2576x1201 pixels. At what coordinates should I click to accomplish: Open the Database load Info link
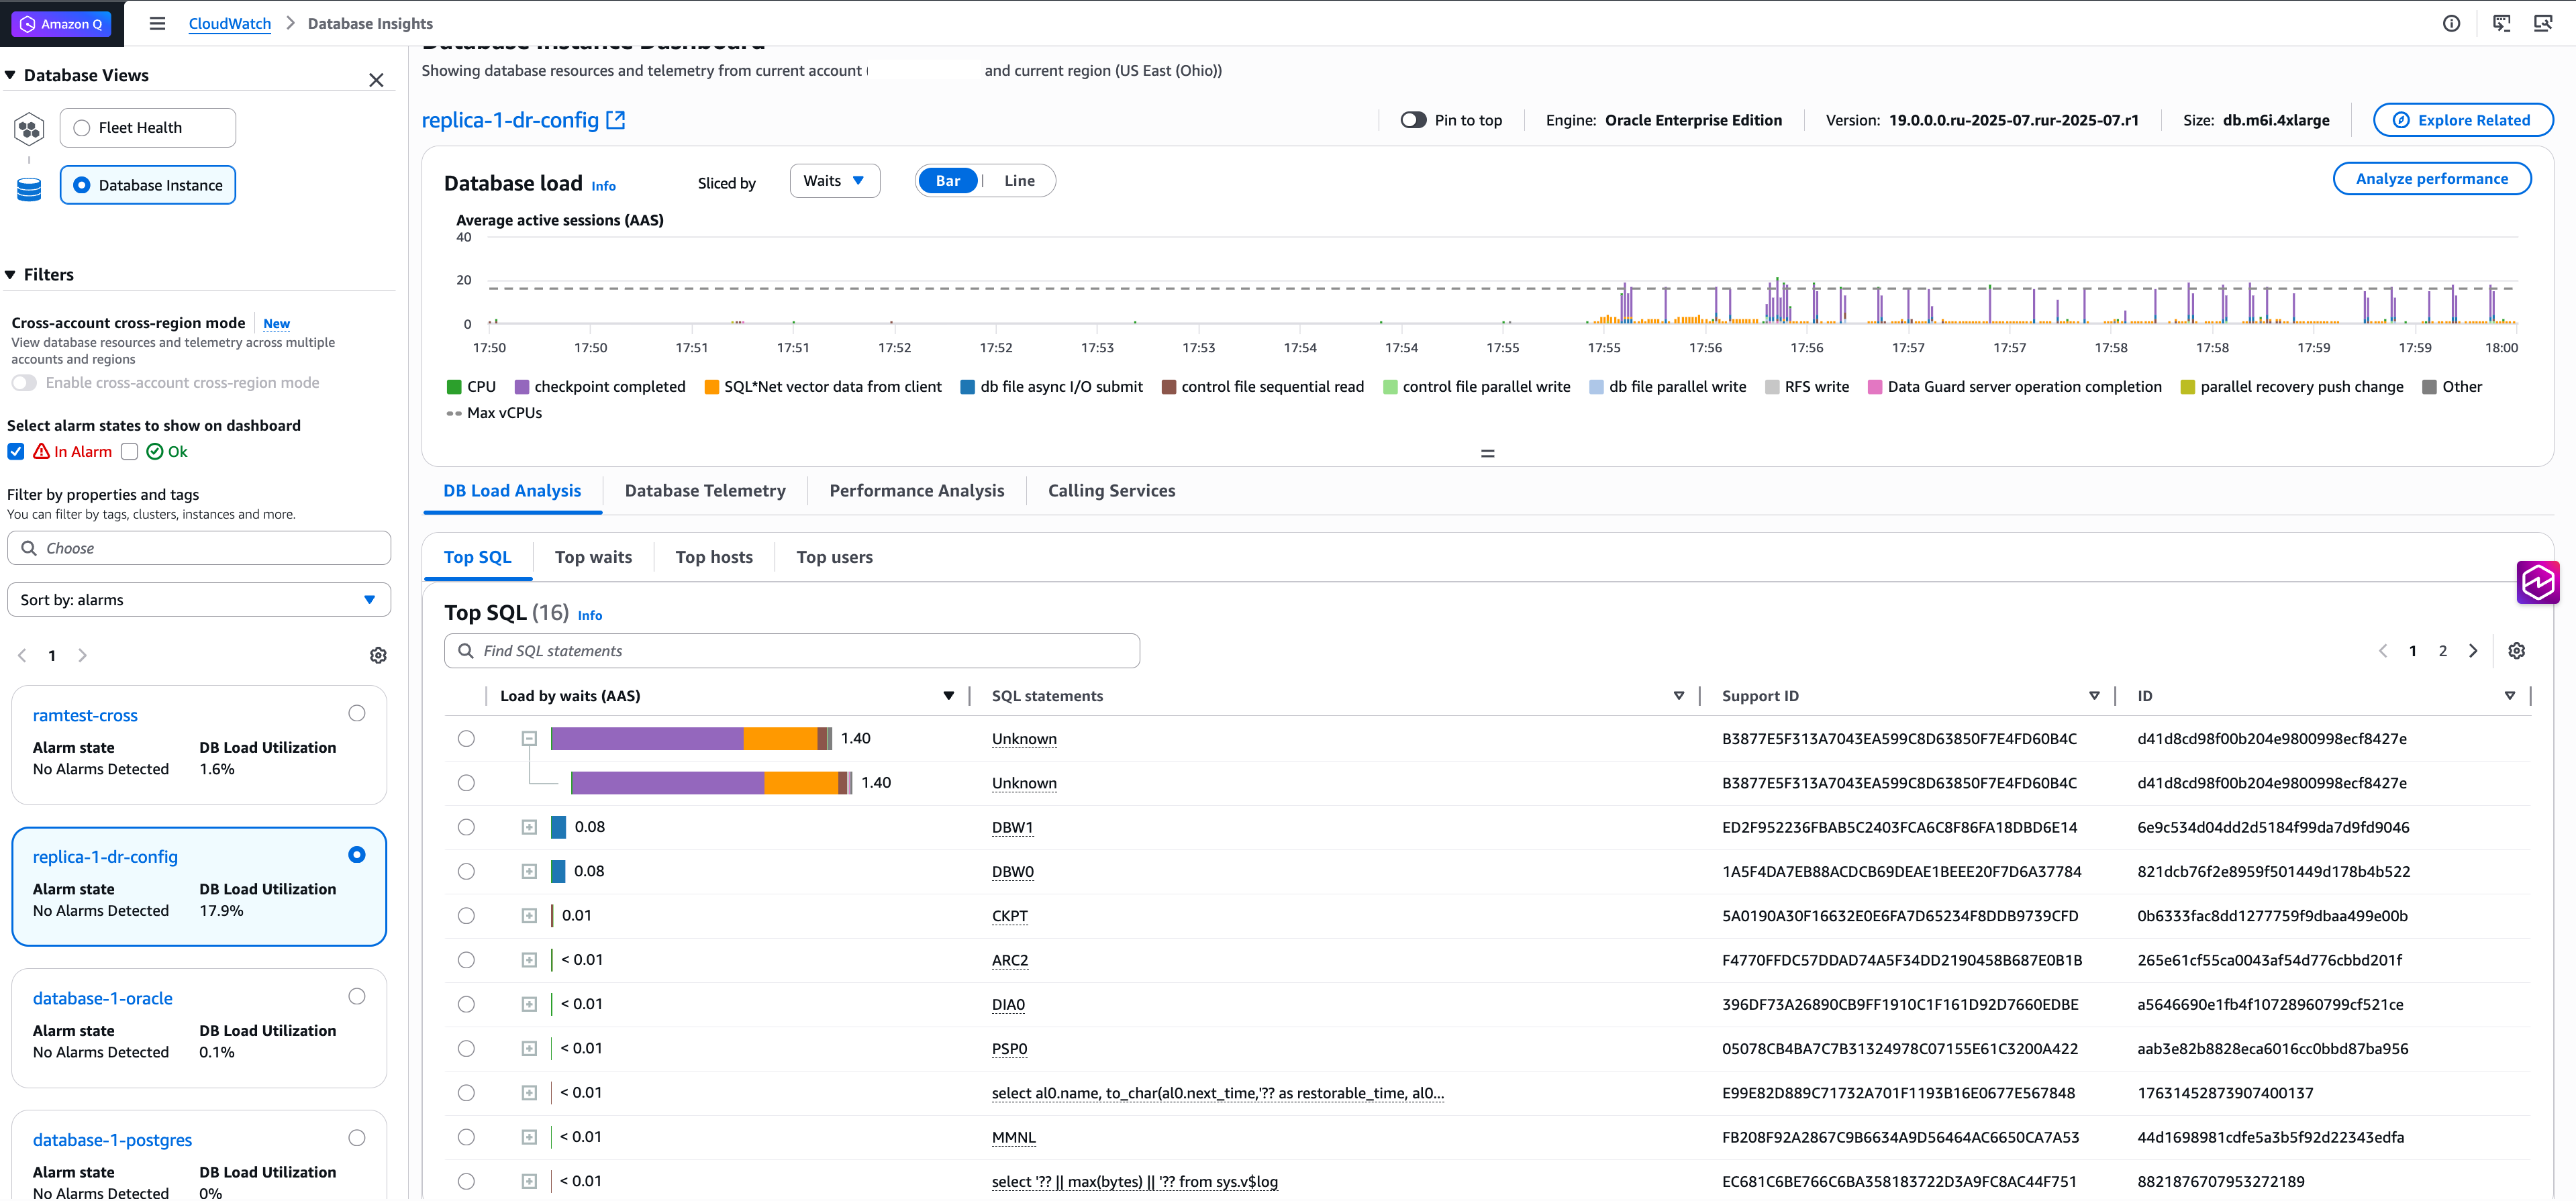click(603, 186)
